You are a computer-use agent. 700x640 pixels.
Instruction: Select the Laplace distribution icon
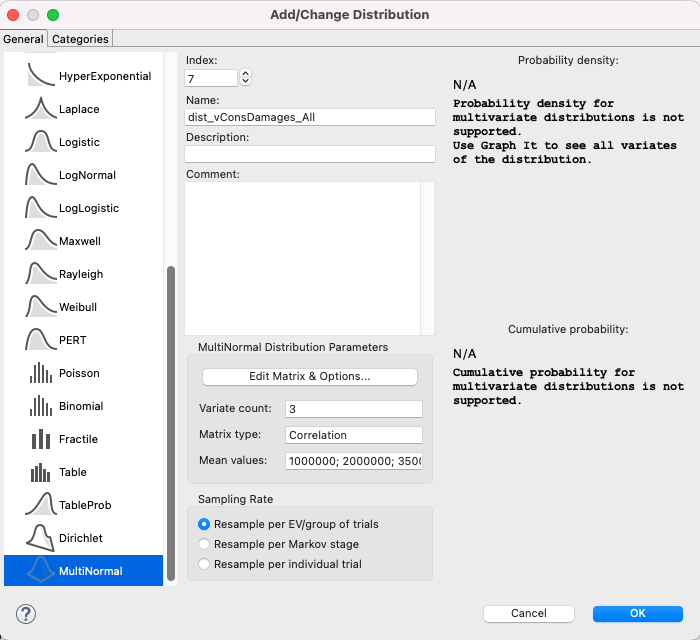click(41, 108)
